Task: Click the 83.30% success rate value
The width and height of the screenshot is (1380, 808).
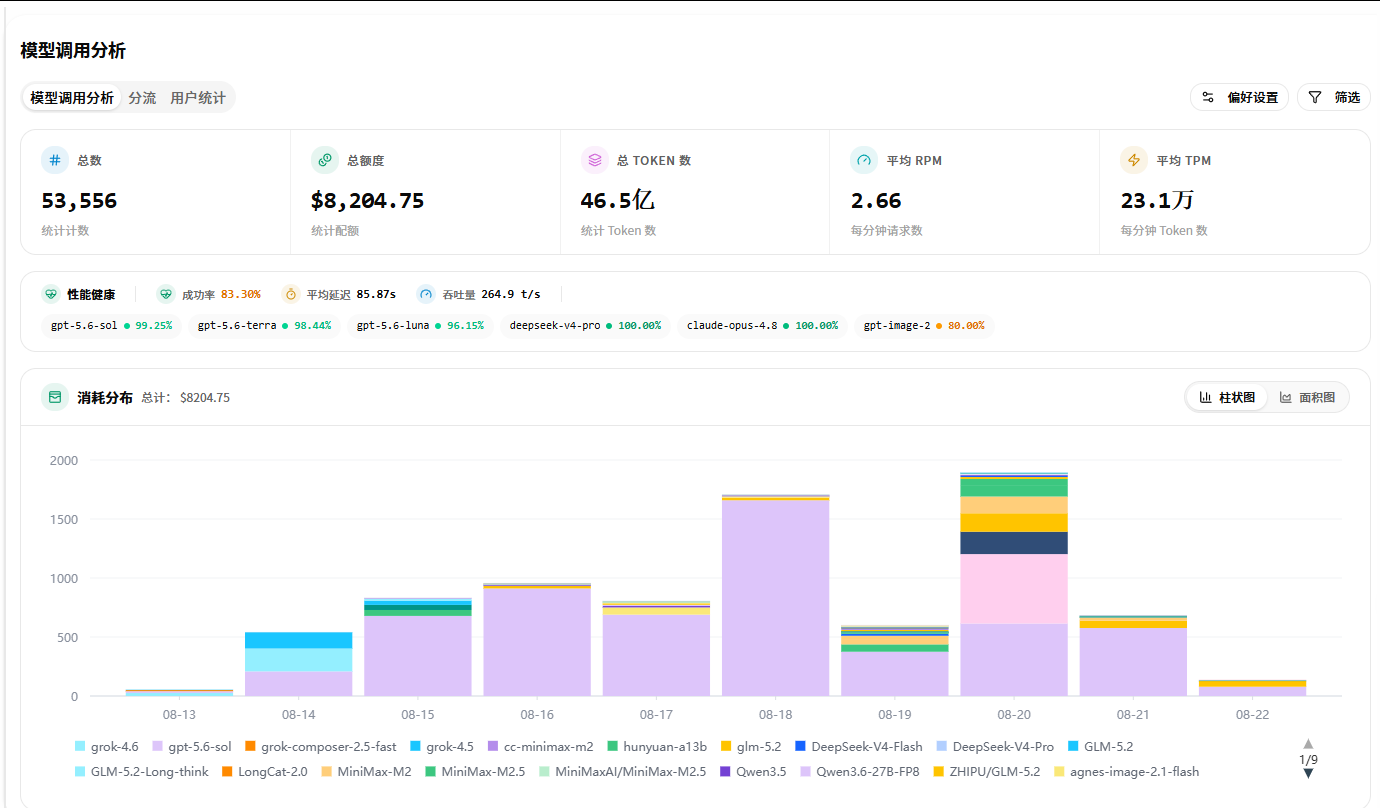Action: [241, 294]
